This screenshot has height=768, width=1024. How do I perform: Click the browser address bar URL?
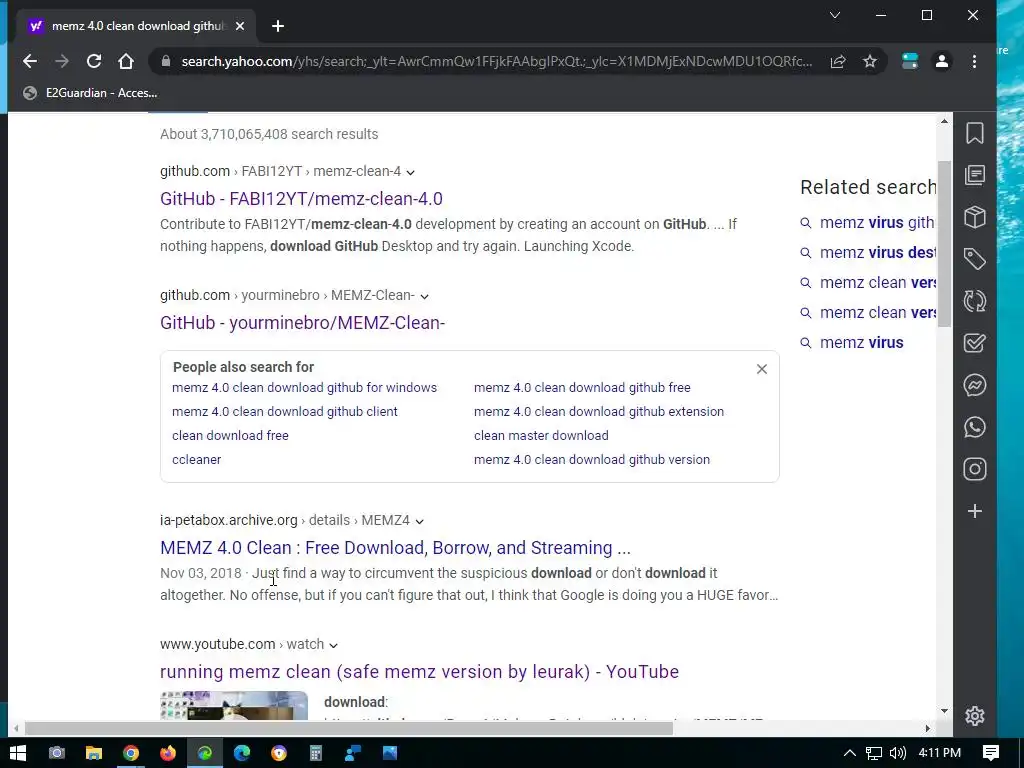[x=496, y=61]
